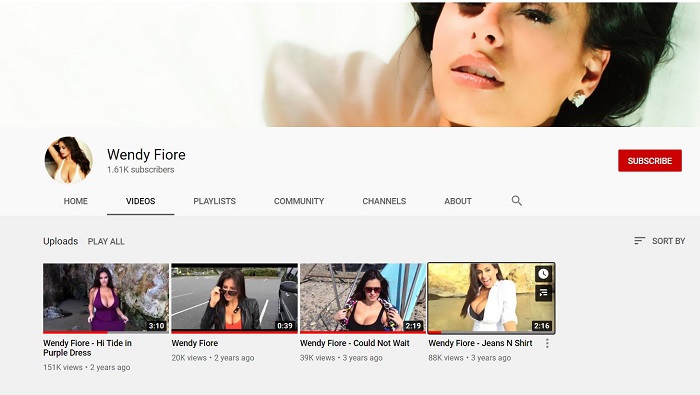This screenshot has width=700, height=395.
Task: Go to the Community tab
Action: (299, 201)
